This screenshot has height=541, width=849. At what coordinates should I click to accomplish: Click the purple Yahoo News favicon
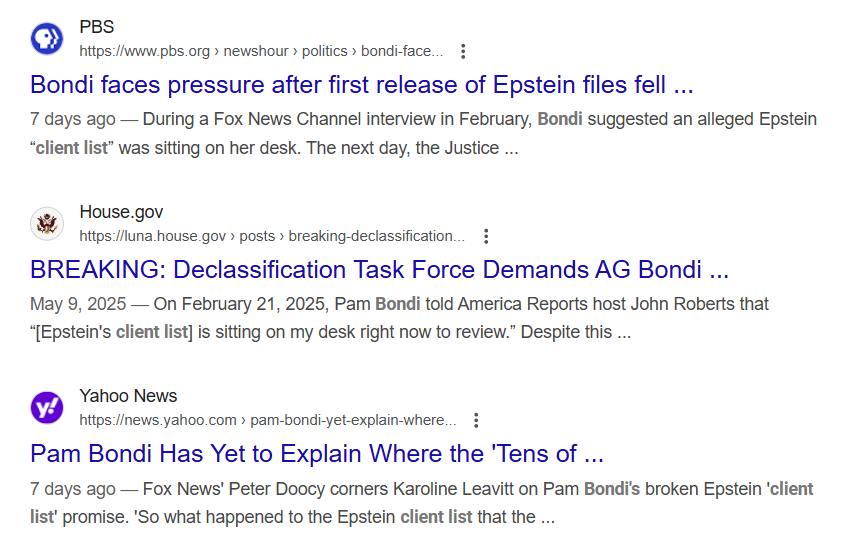pyautogui.click(x=47, y=407)
